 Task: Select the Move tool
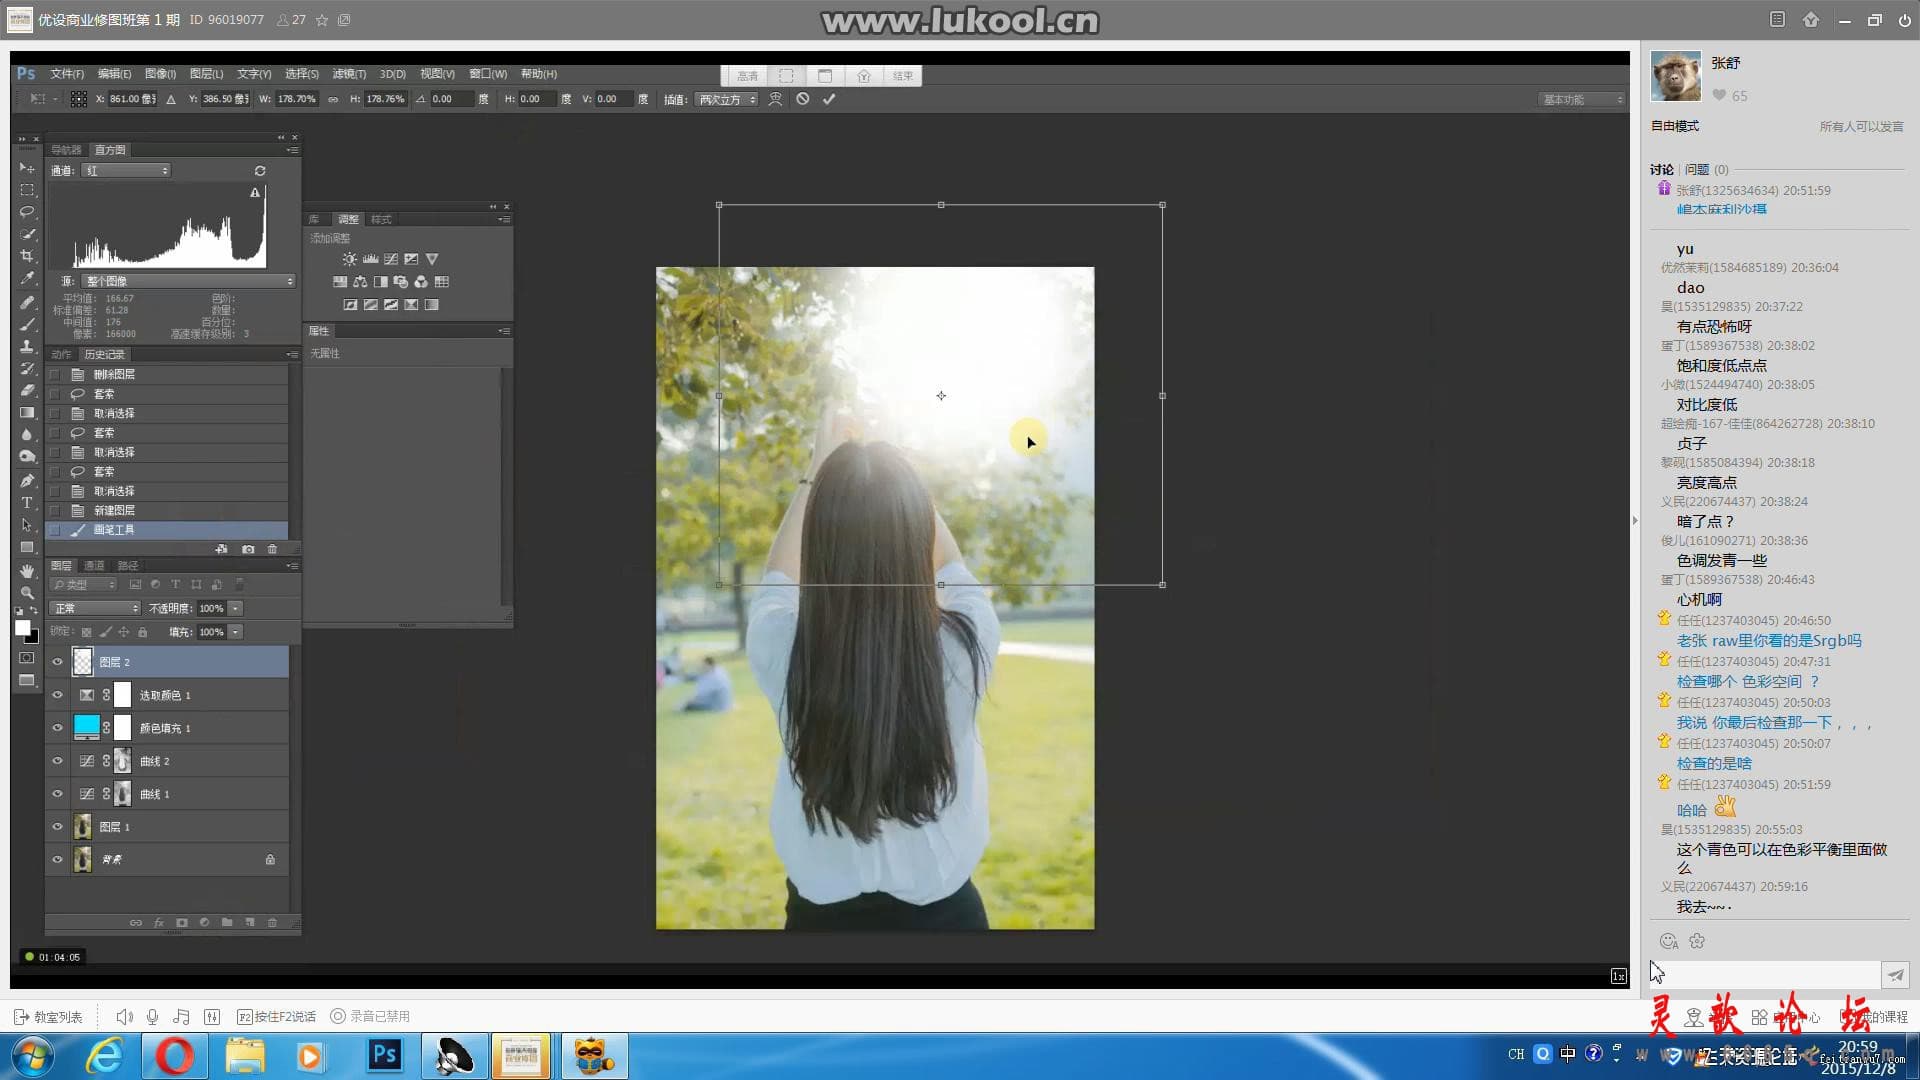coord(27,167)
